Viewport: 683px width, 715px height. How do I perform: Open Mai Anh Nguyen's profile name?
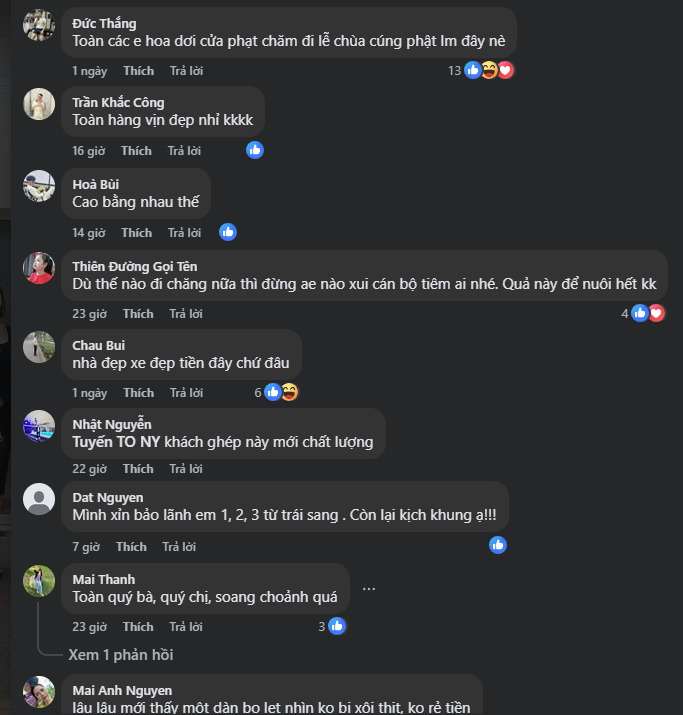pos(122,690)
